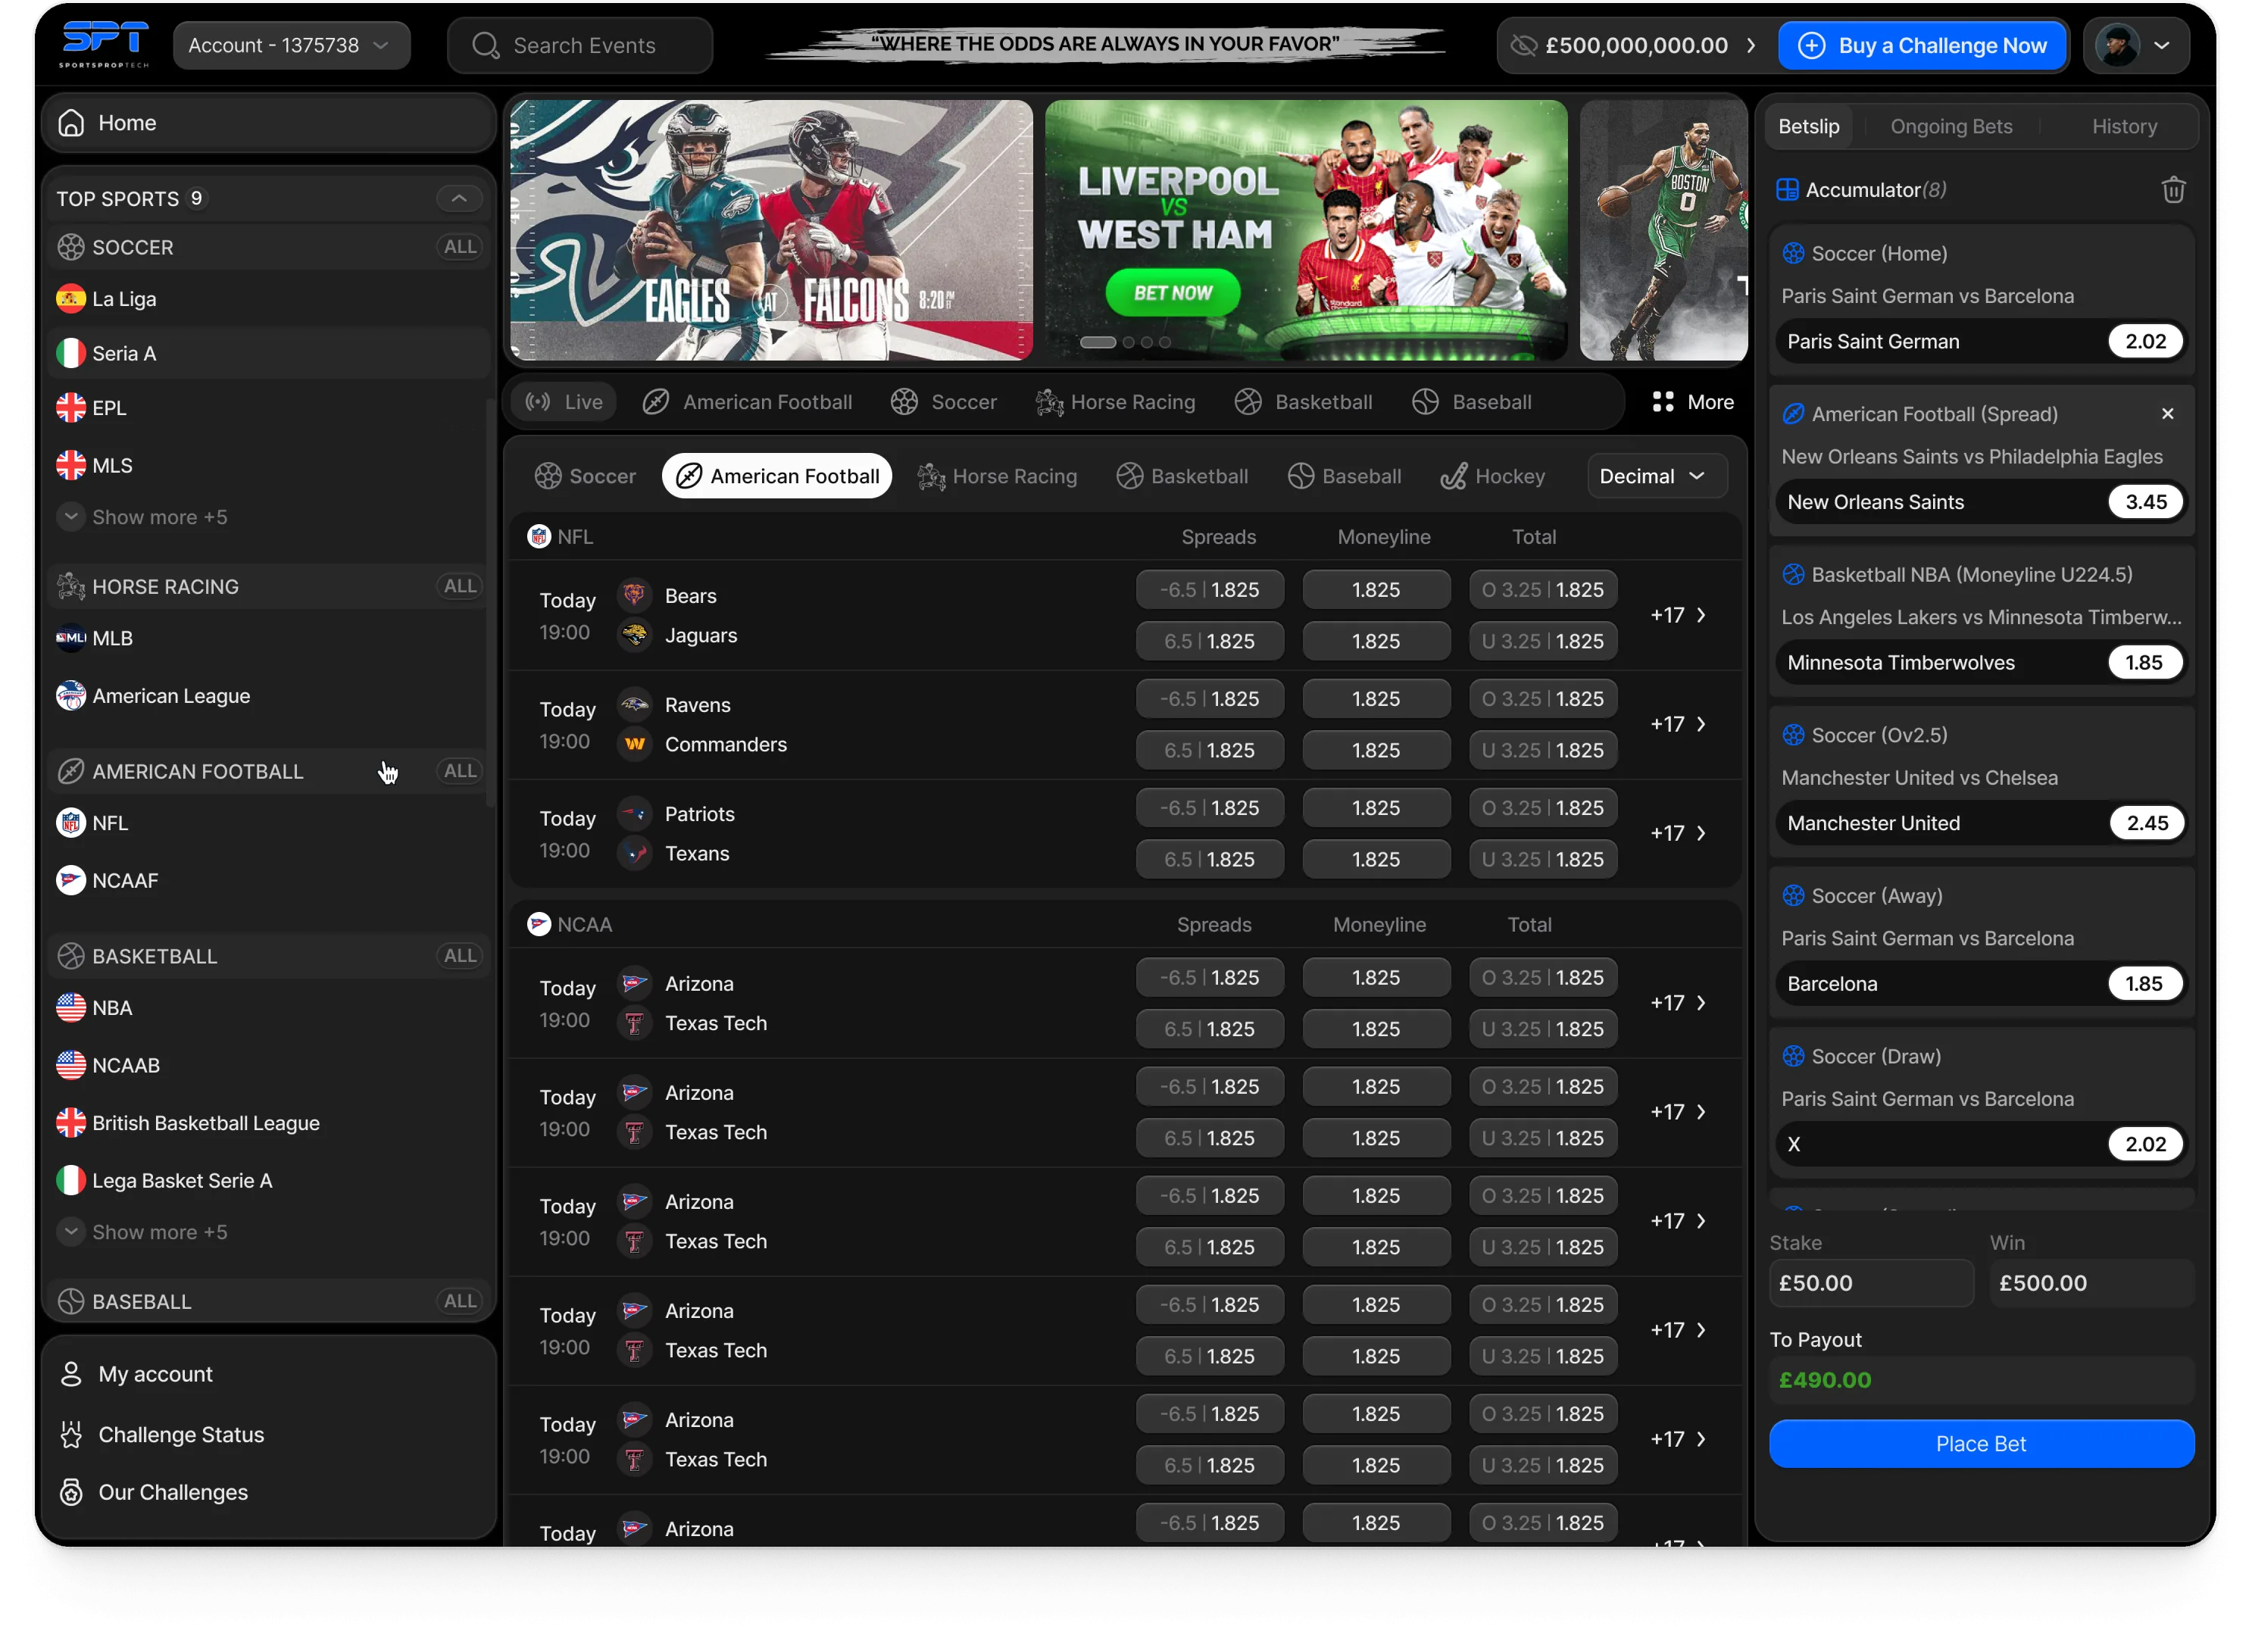The width and height of the screenshot is (2252, 1652).
Task: Open the Live events filter
Action: tap(565, 402)
